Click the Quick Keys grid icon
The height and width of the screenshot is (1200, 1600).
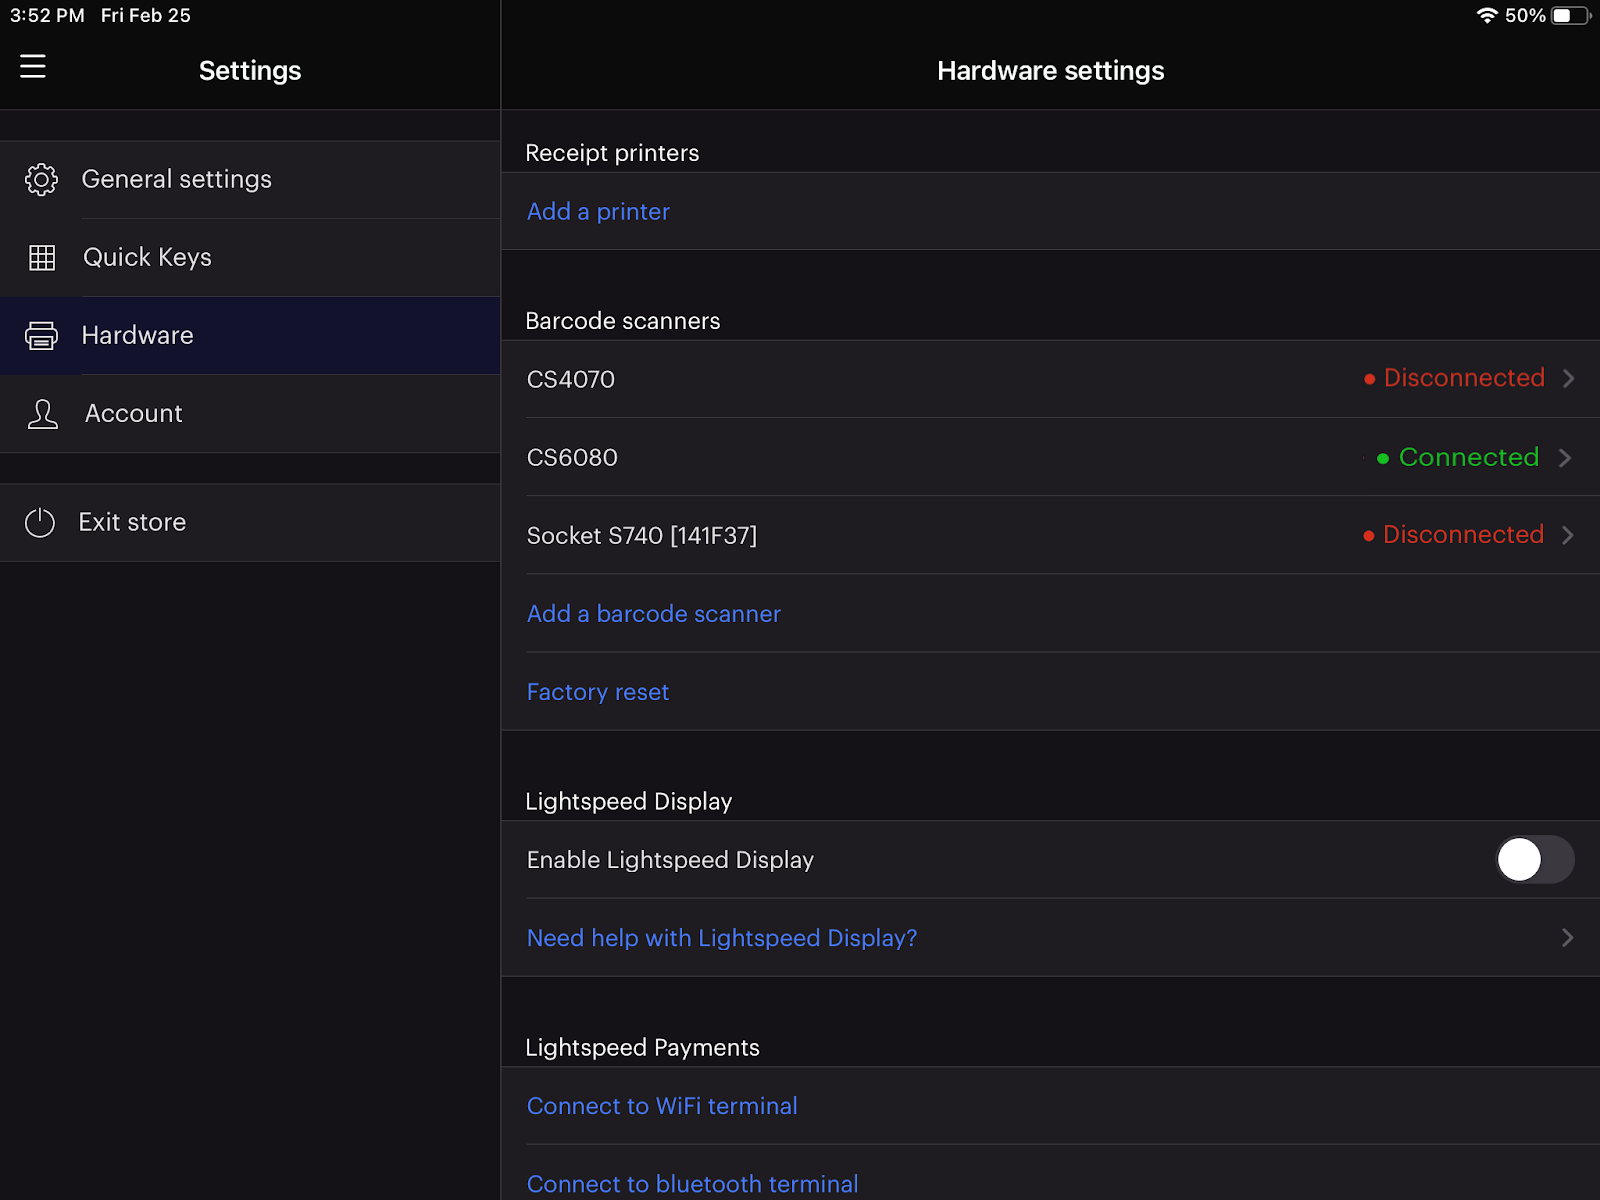coord(42,258)
